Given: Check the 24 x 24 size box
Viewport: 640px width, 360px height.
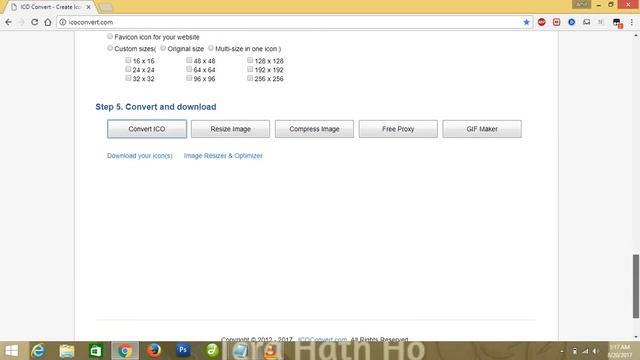Looking at the screenshot, I should 128,69.
